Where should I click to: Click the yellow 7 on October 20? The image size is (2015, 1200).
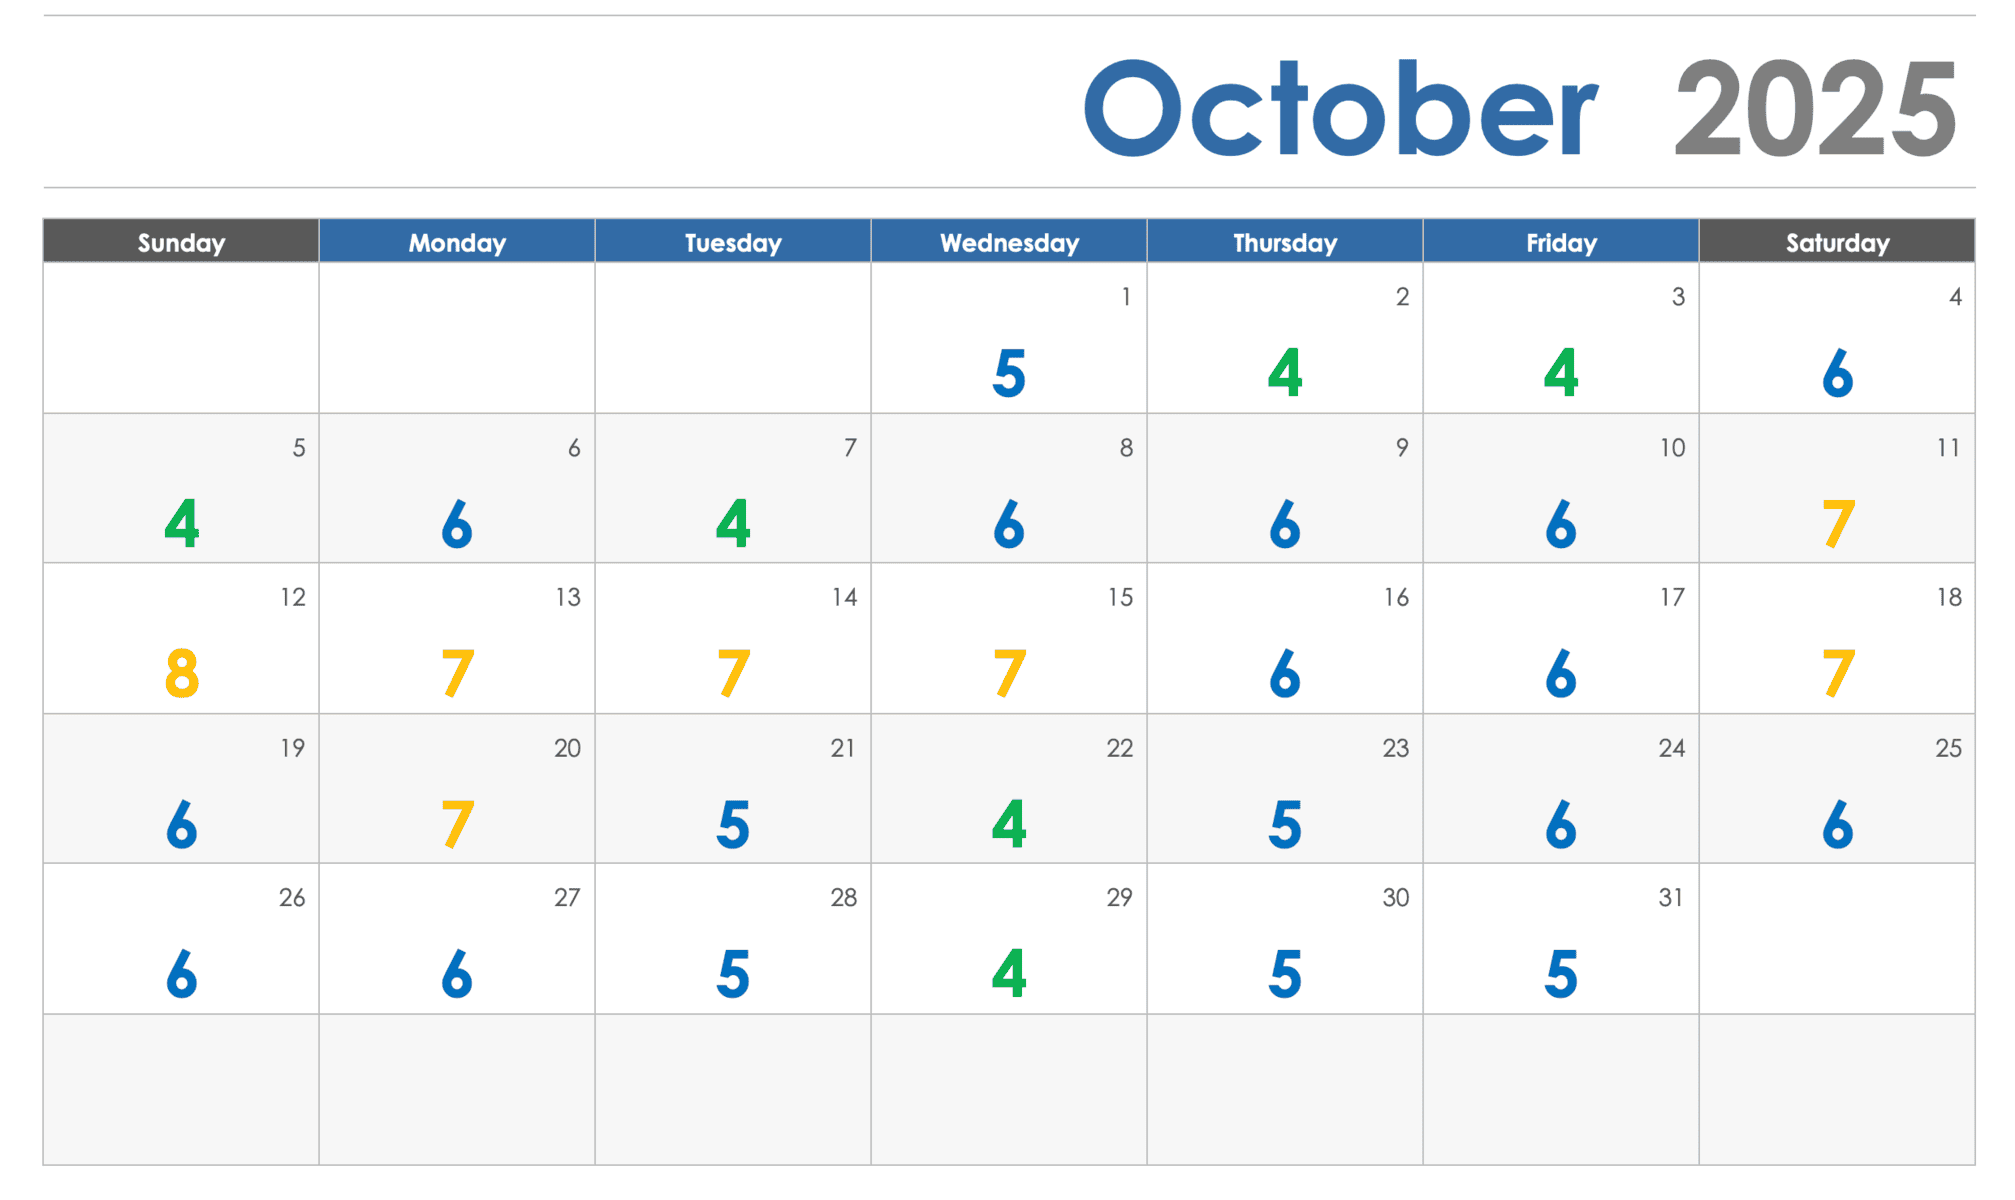click(457, 824)
